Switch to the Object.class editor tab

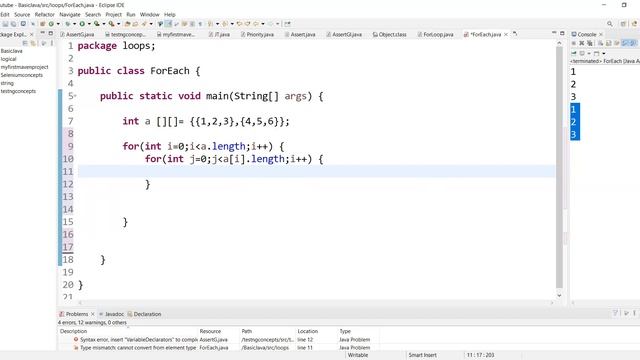click(x=389, y=35)
